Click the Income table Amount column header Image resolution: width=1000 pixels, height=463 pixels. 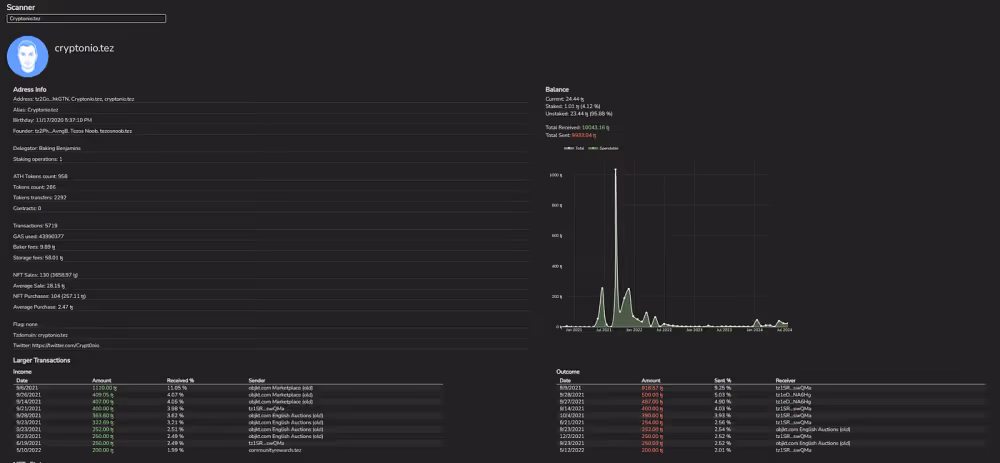pos(101,381)
